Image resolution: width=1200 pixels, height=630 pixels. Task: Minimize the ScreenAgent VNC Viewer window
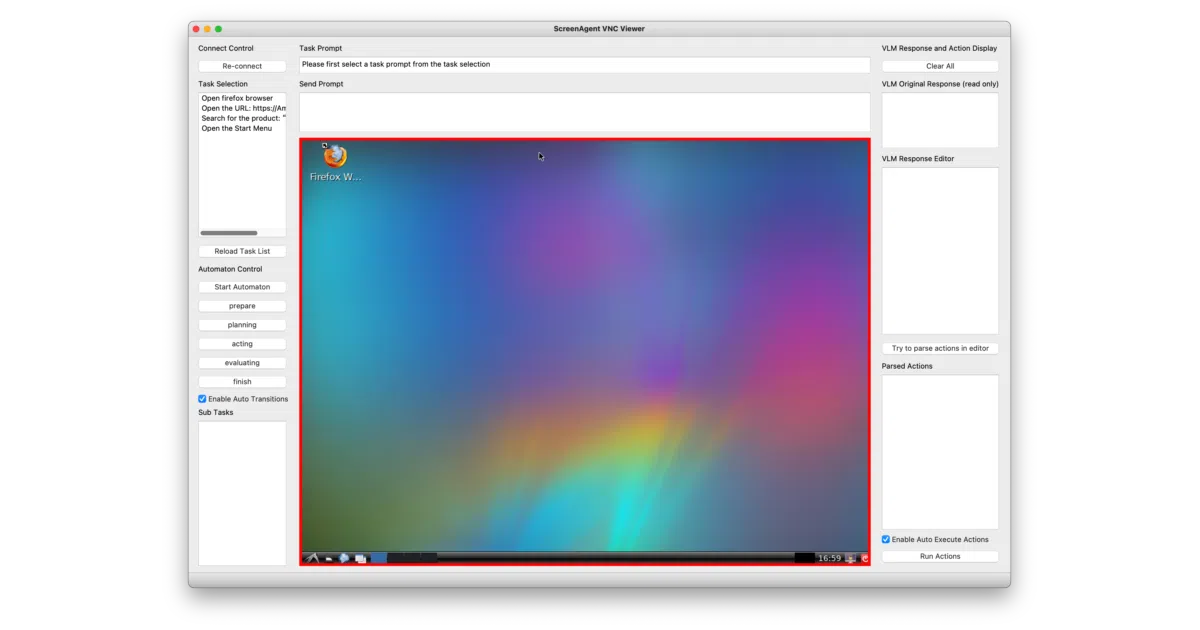pyautogui.click(x=207, y=29)
